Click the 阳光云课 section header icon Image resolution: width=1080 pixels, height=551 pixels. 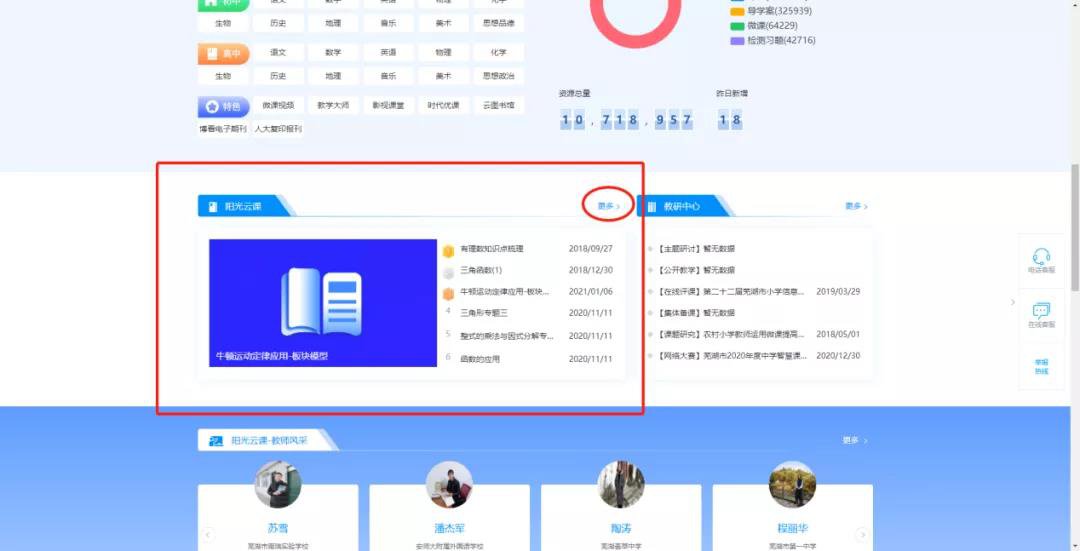point(213,207)
